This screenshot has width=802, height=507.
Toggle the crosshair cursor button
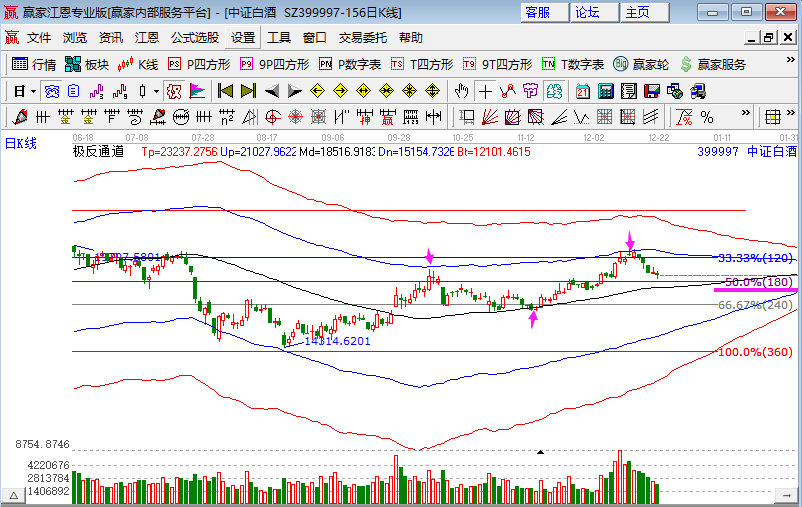(x=485, y=92)
